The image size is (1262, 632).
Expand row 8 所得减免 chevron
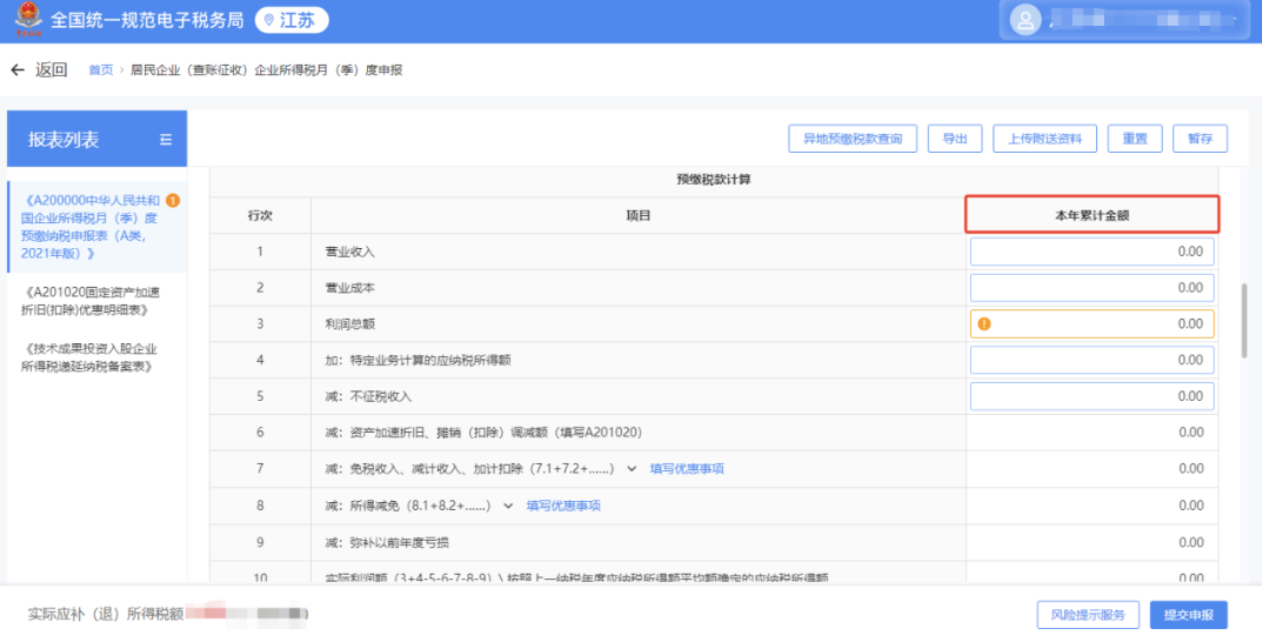point(508,506)
